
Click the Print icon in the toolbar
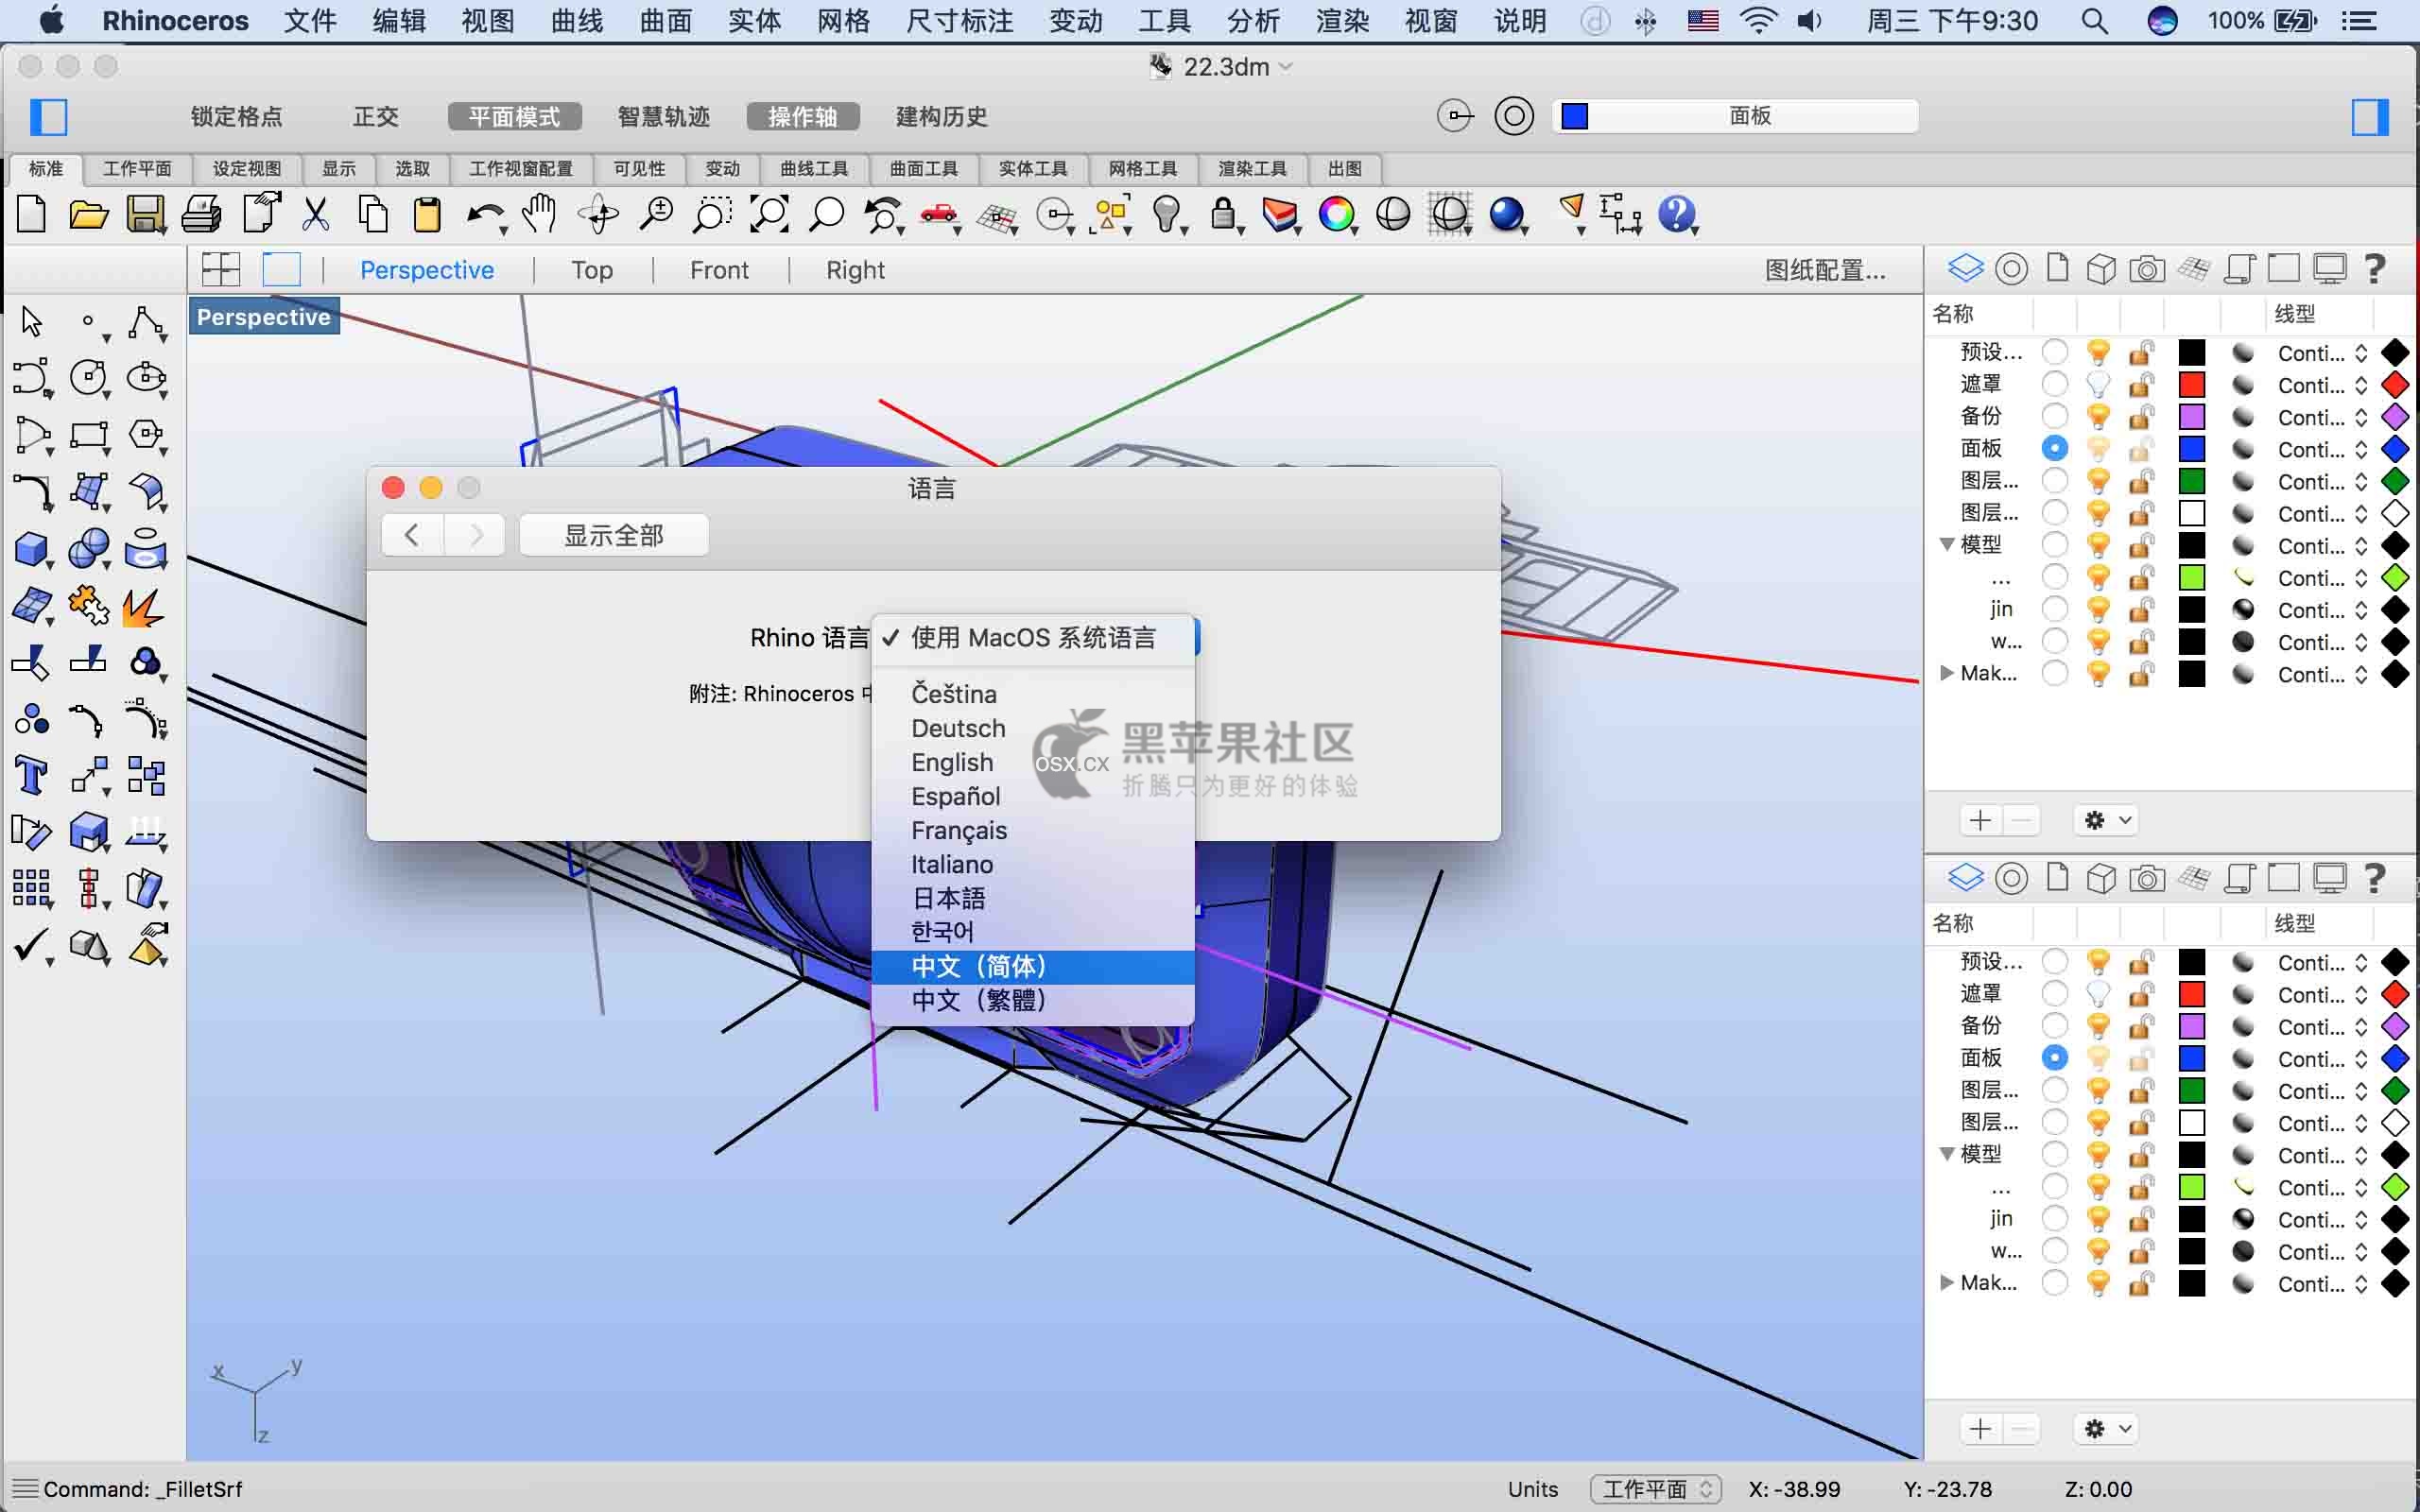(202, 214)
